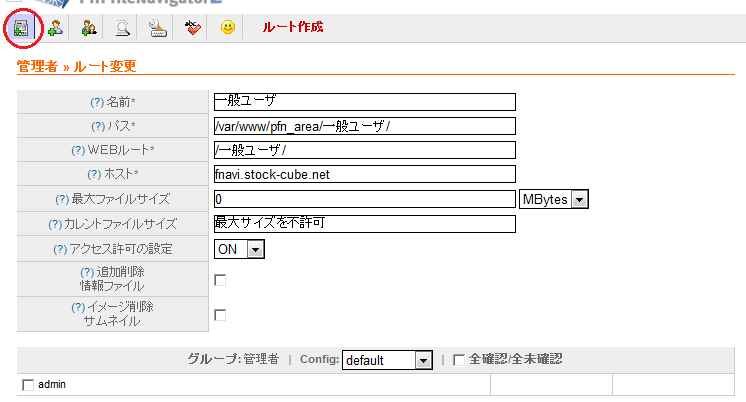Screen dimensions: 746x402
Task: Click the ルート作成 toolbar label
Action: pyautogui.click(x=292, y=27)
